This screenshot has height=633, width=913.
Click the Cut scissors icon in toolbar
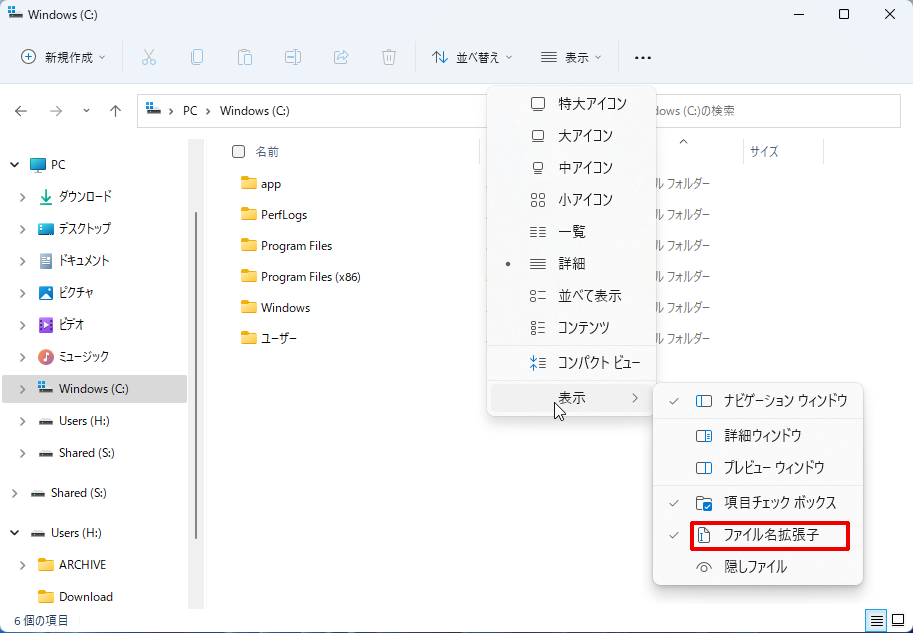[x=149, y=57]
